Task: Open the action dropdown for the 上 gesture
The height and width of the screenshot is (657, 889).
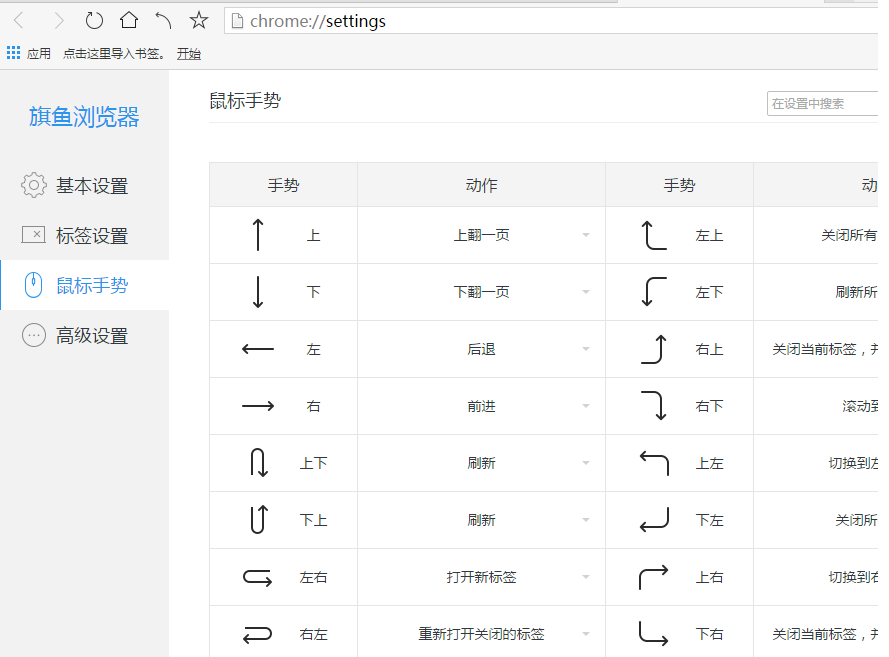Action: tap(586, 234)
